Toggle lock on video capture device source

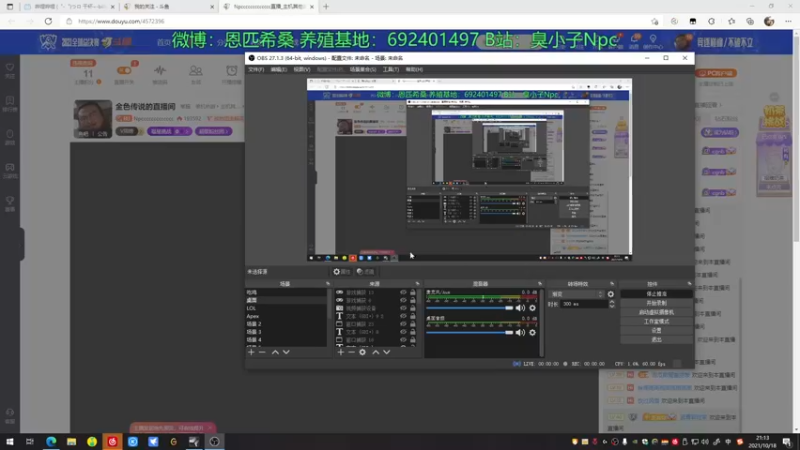[412, 308]
